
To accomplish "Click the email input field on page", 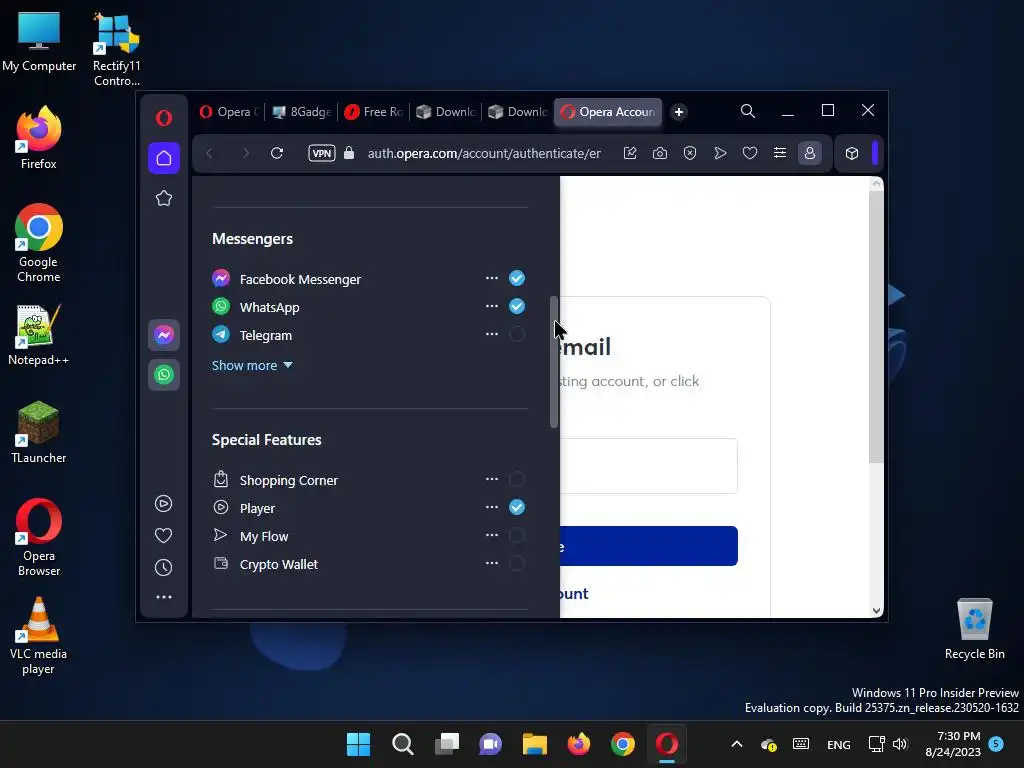I will 649,466.
